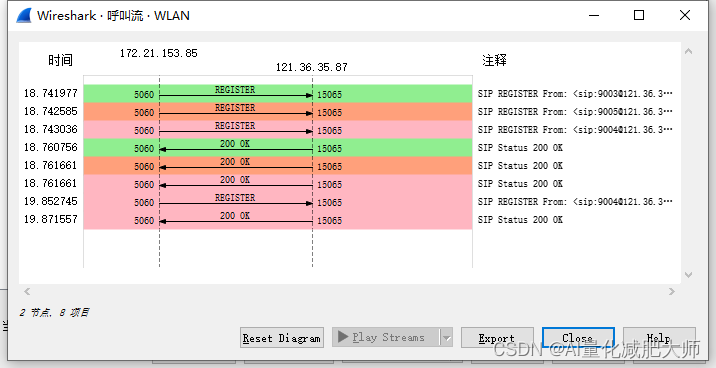Click the Export button
The height and width of the screenshot is (368, 716).
coord(497,338)
